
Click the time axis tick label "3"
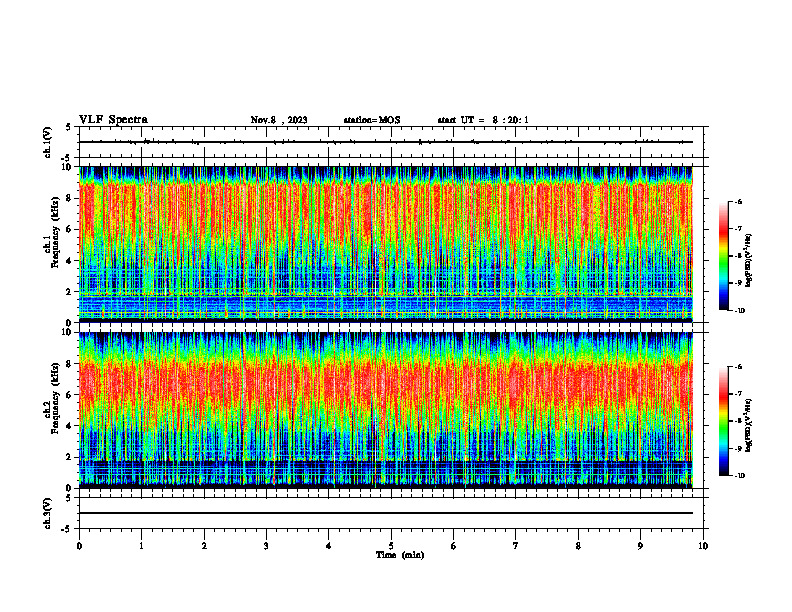[x=266, y=546]
